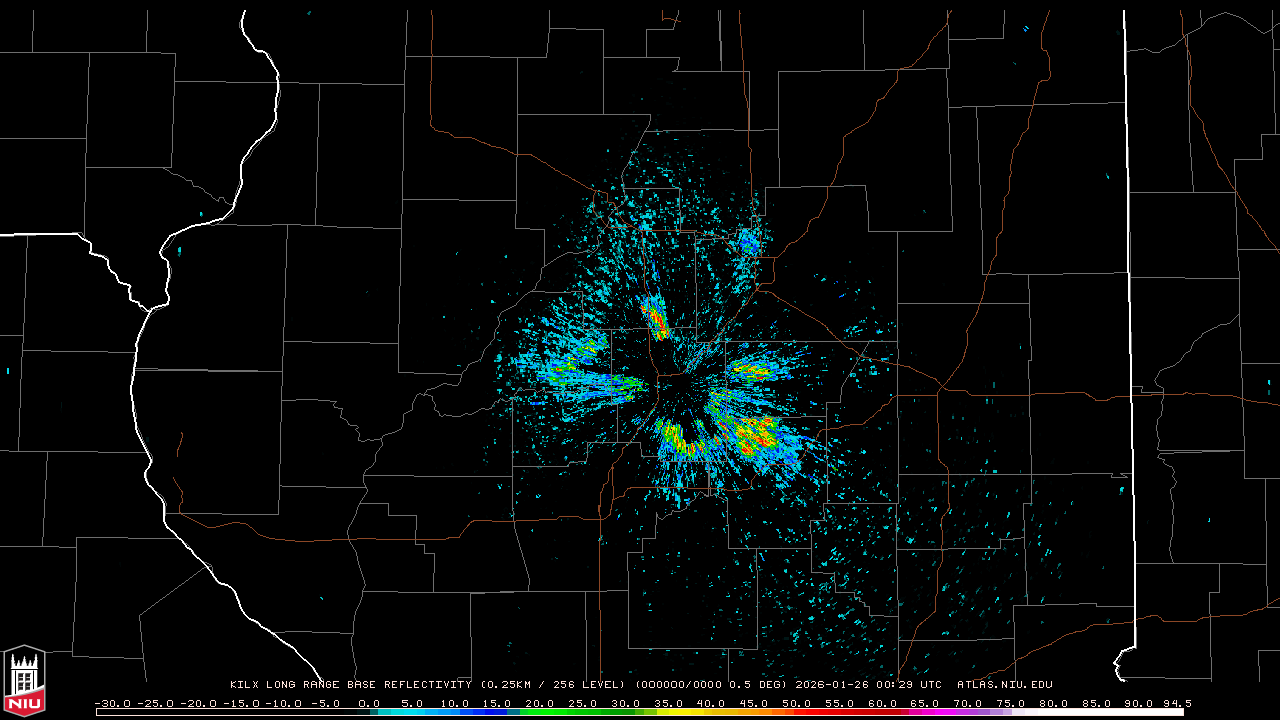Click the 5.0 dBZ cyan color on scale
Screen dimensions: 1280x720
412,712
